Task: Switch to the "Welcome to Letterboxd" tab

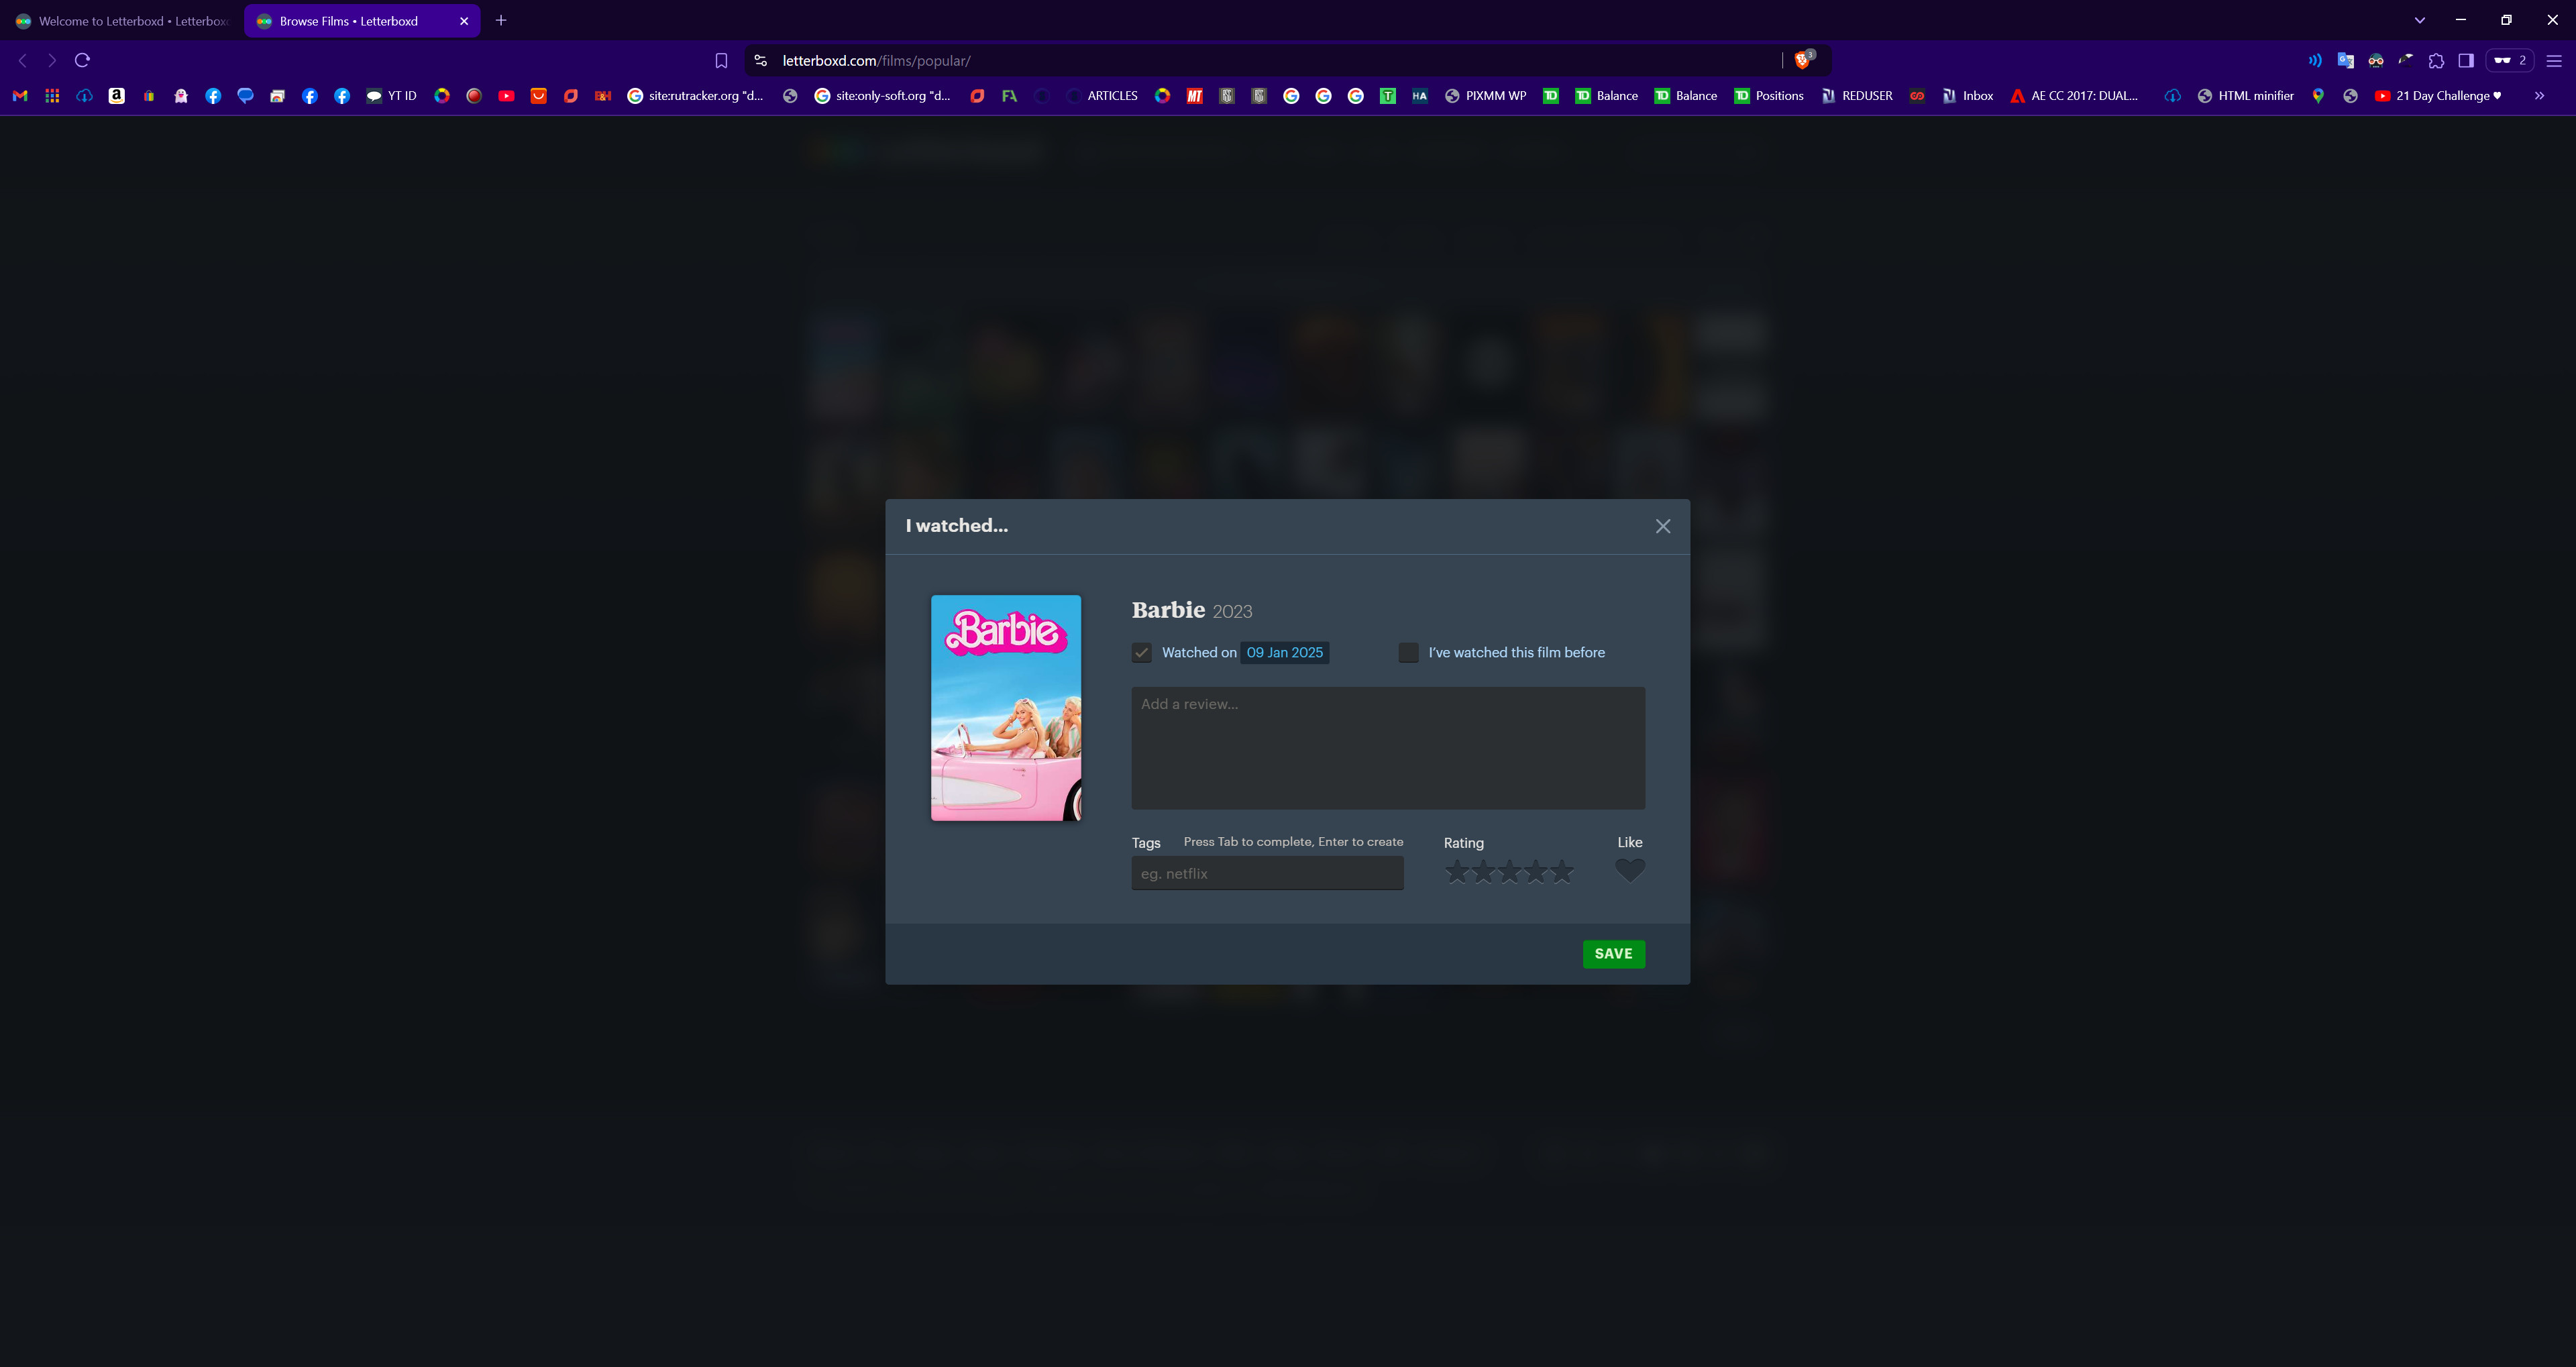Action: click(122, 21)
